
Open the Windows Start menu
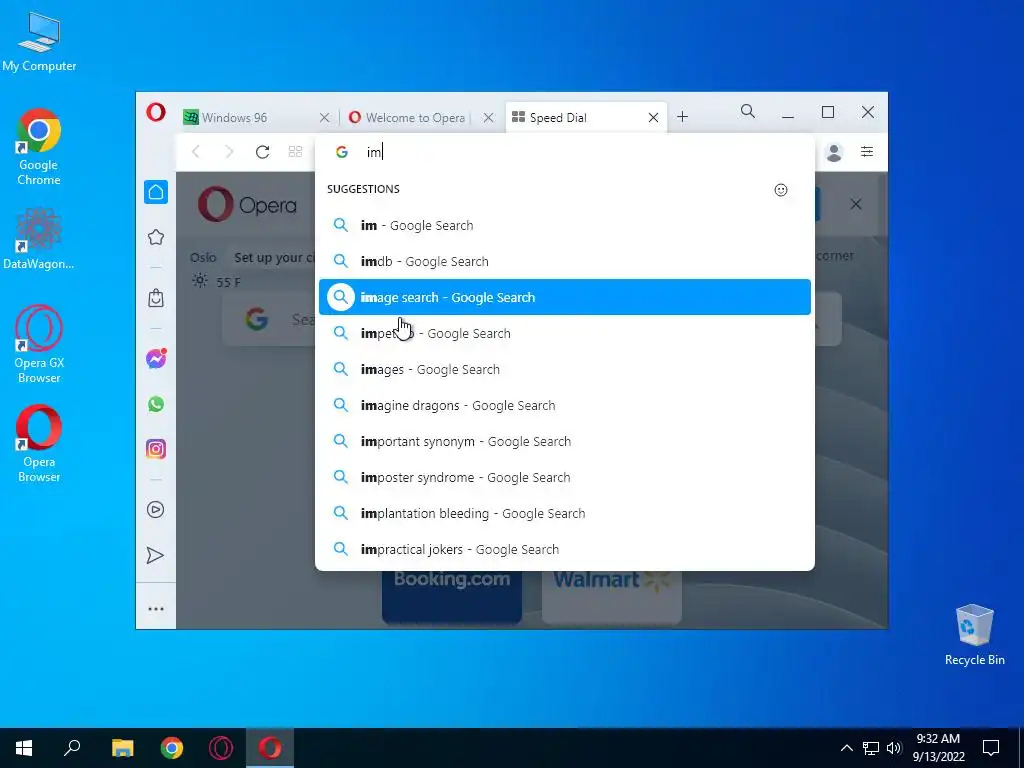point(24,748)
